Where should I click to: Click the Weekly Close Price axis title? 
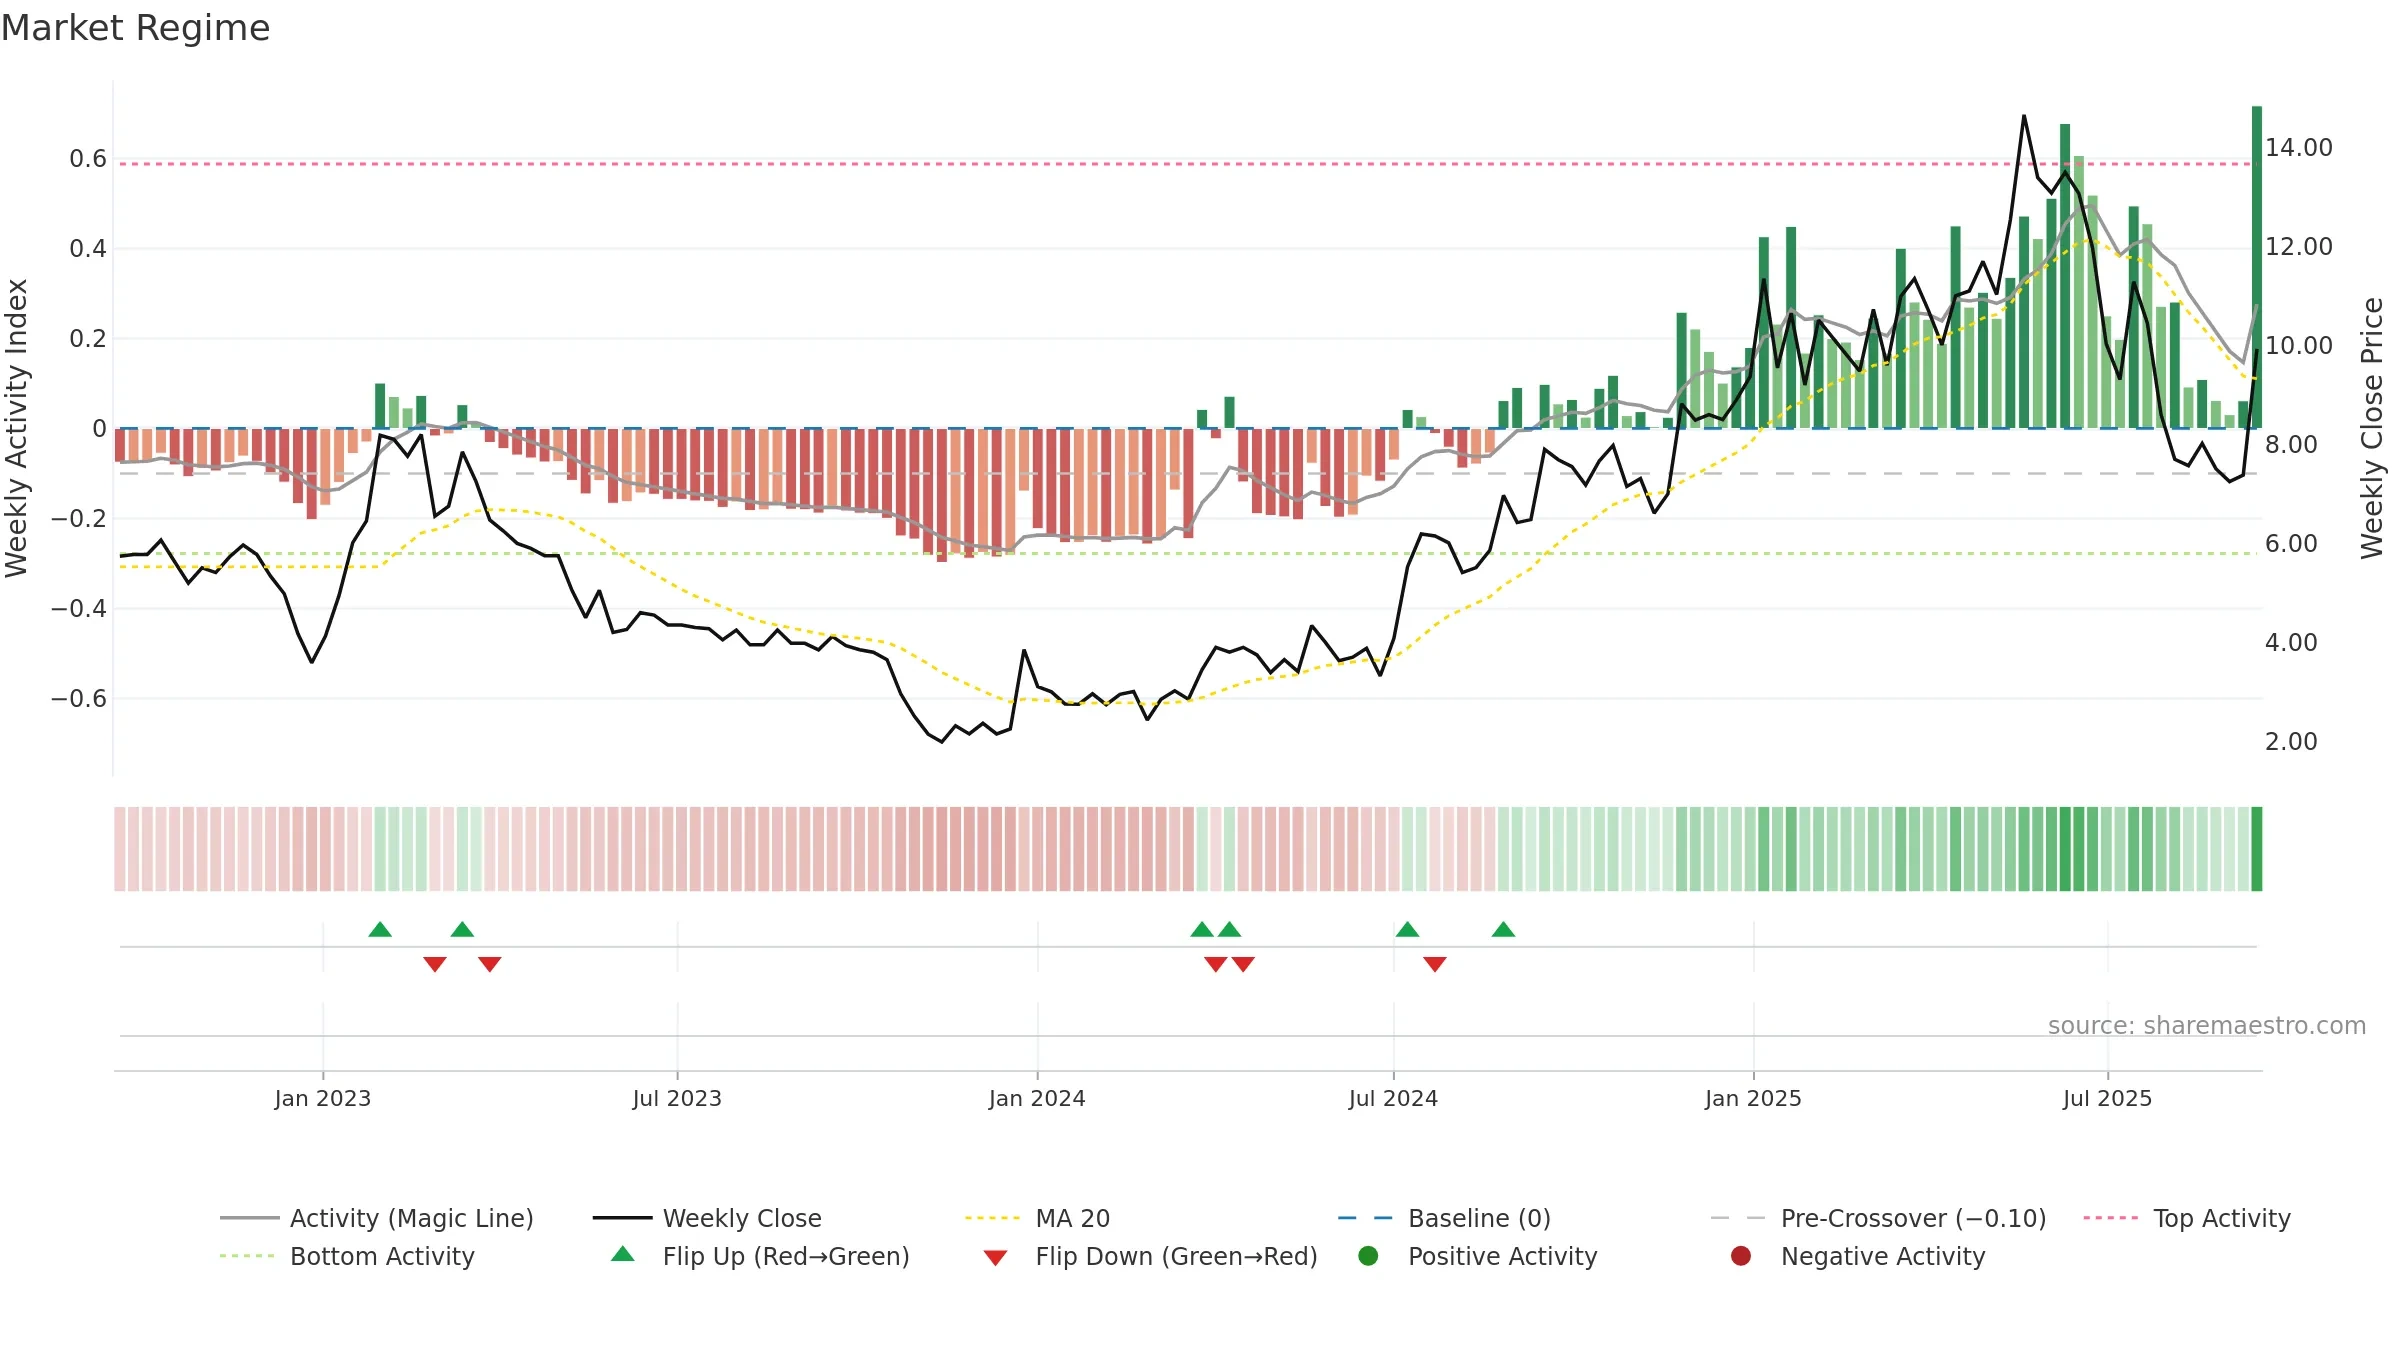pos(2372,428)
